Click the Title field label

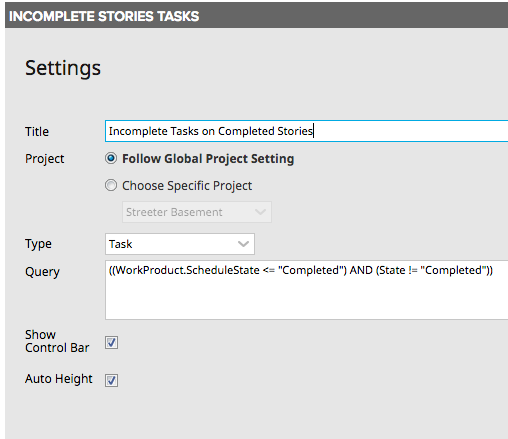[37, 132]
